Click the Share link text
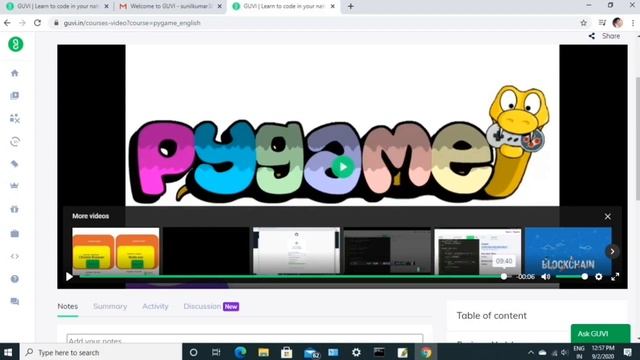 tap(611, 36)
